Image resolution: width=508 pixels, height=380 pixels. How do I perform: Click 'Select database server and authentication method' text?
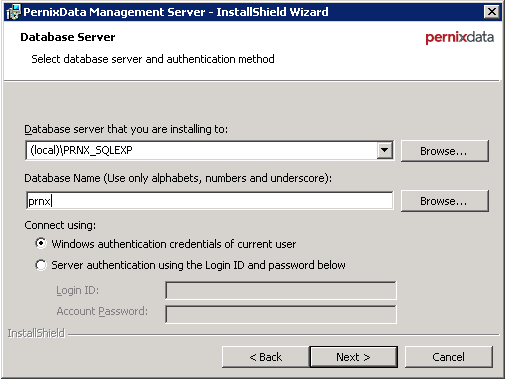(153, 59)
